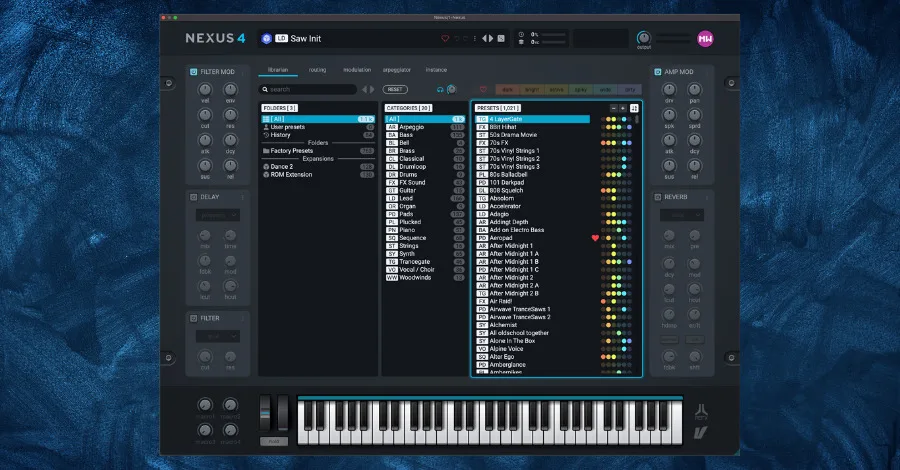Image resolution: width=900 pixels, height=470 pixels.
Task: Open the Filter type dropdown
Action: 218,336
